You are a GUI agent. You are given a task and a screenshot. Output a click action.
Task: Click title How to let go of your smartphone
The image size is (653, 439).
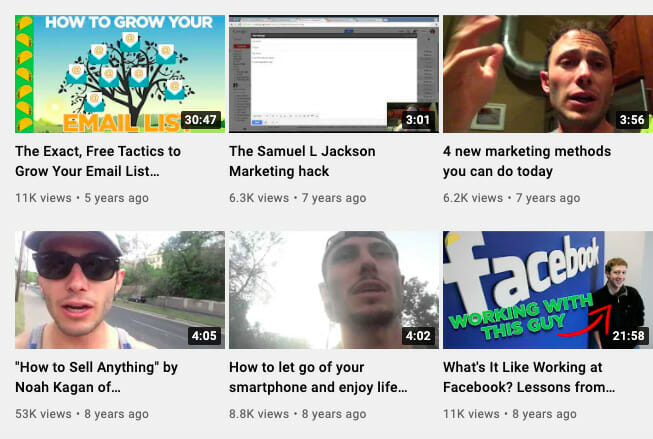pos(318,377)
